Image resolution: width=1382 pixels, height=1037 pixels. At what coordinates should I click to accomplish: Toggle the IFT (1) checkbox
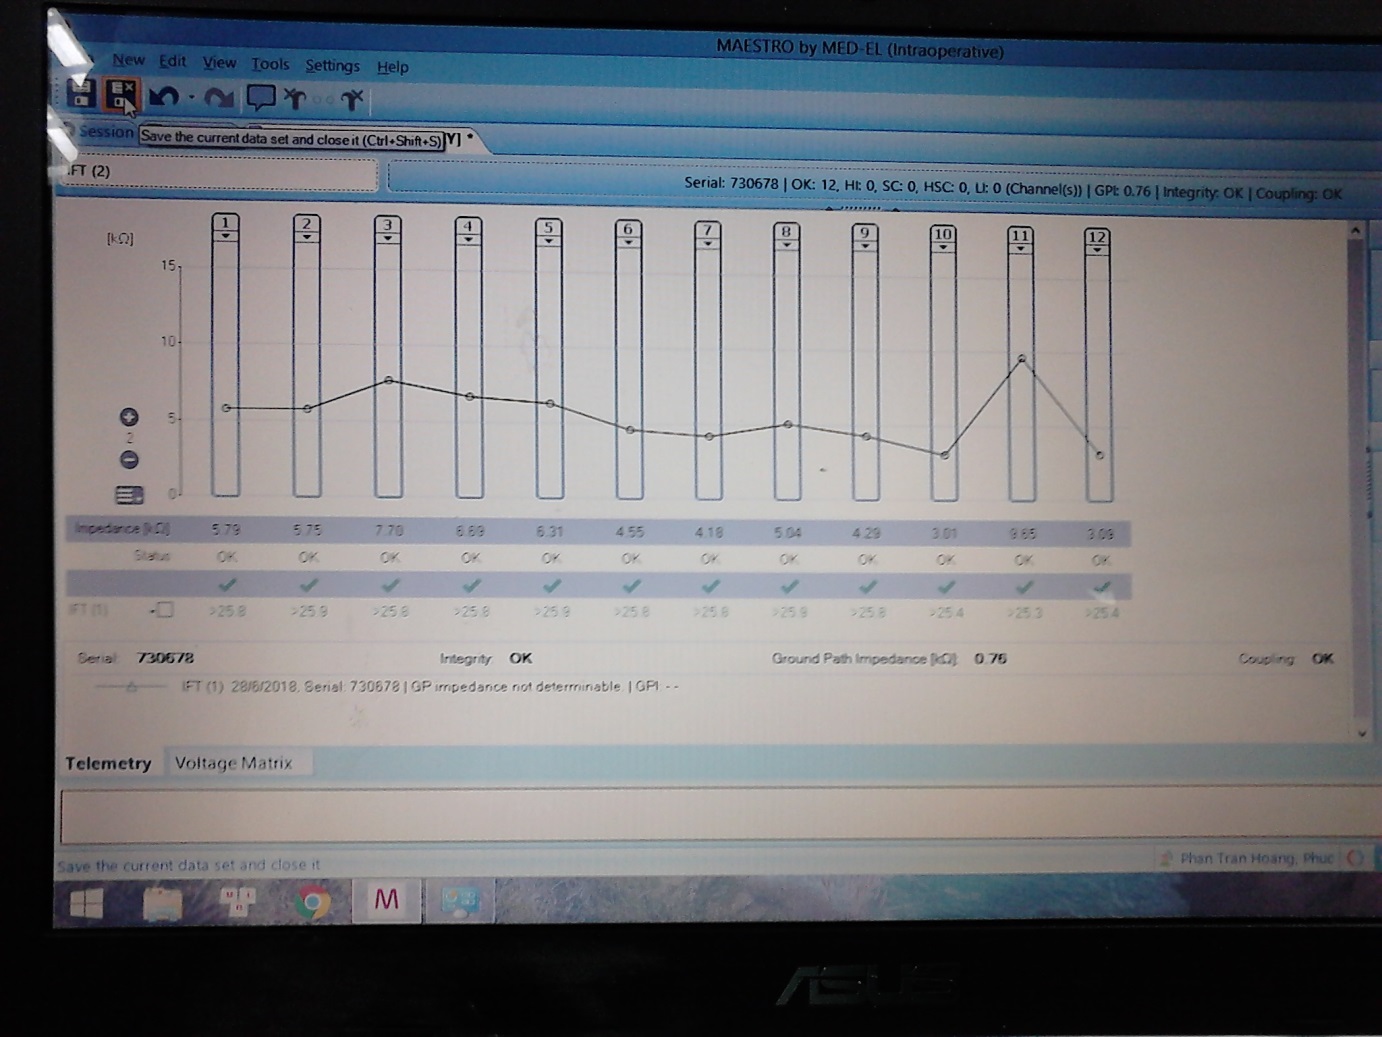tap(165, 610)
